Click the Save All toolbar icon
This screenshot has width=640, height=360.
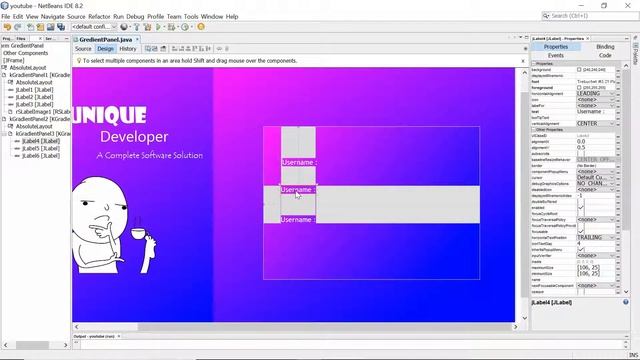pyautogui.click(x=61, y=27)
